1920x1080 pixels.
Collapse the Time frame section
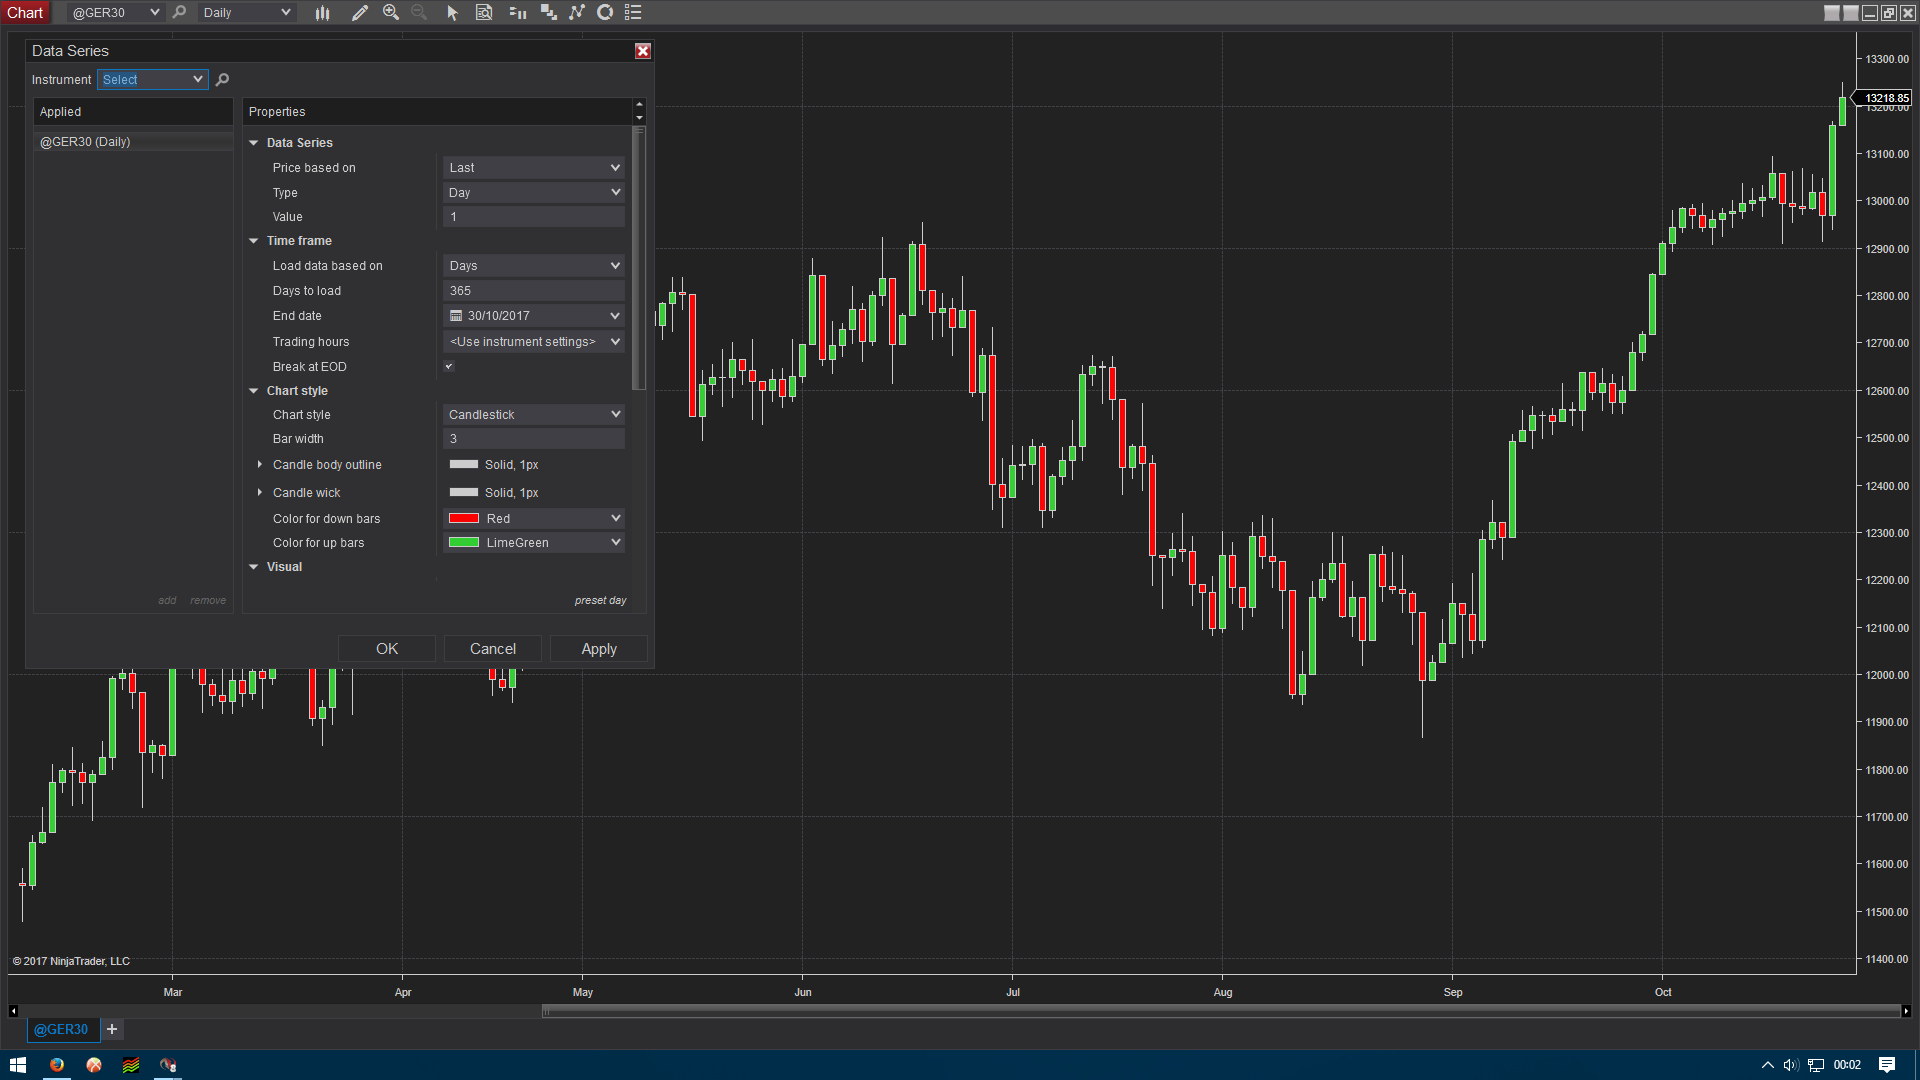click(254, 241)
